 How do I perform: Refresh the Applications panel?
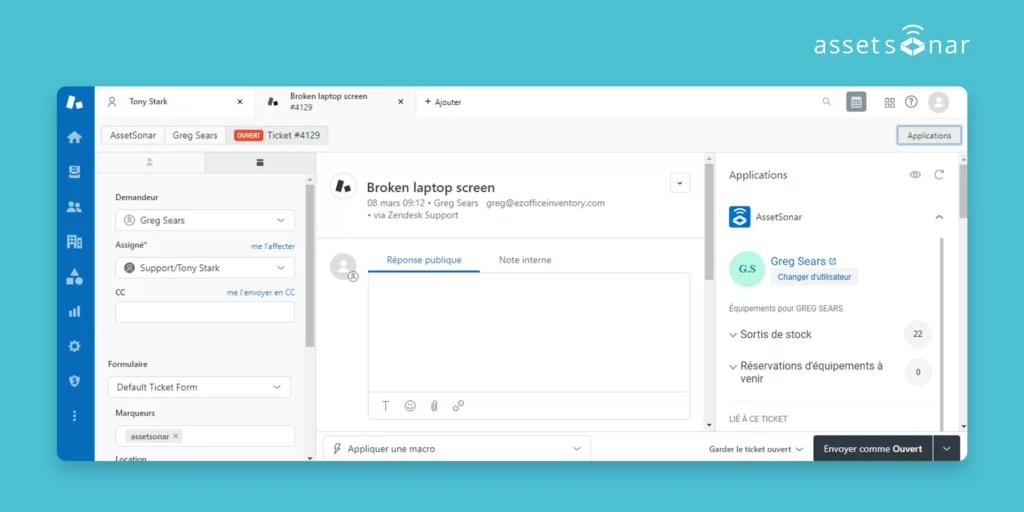[x=938, y=175]
